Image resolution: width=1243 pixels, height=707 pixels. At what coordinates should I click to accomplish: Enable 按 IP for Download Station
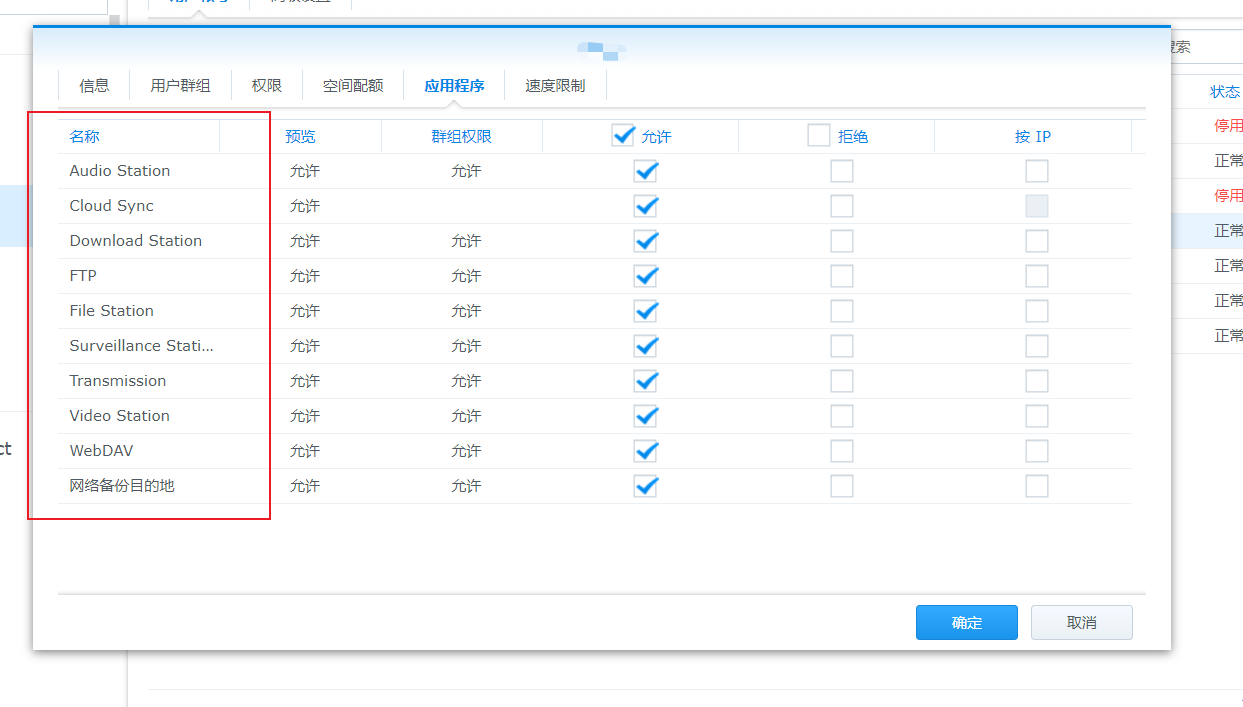tap(1037, 241)
